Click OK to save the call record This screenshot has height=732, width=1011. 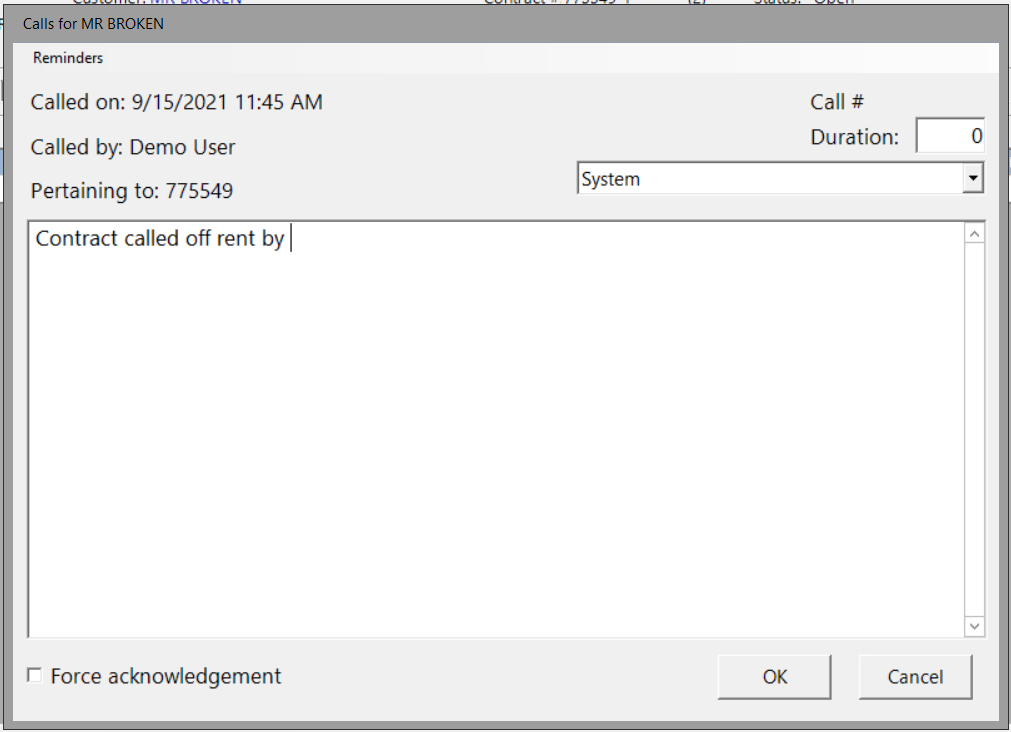coord(774,676)
